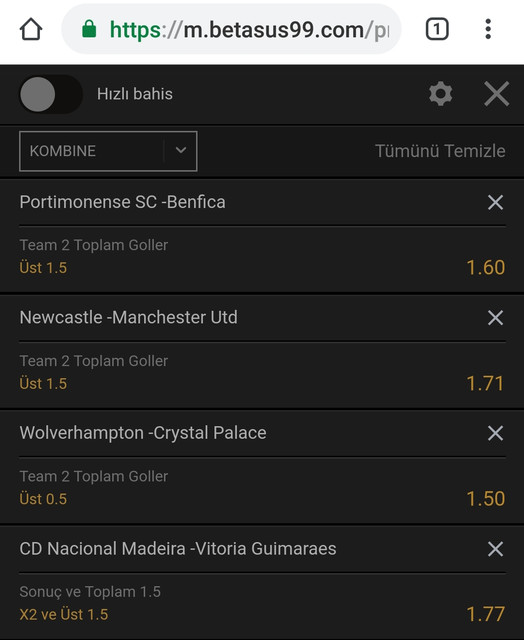Image resolution: width=524 pixels, height=640 pixels.
Task: Remove Newcastle -Manchester Utd selection
Action: click(x=495, y=318)
